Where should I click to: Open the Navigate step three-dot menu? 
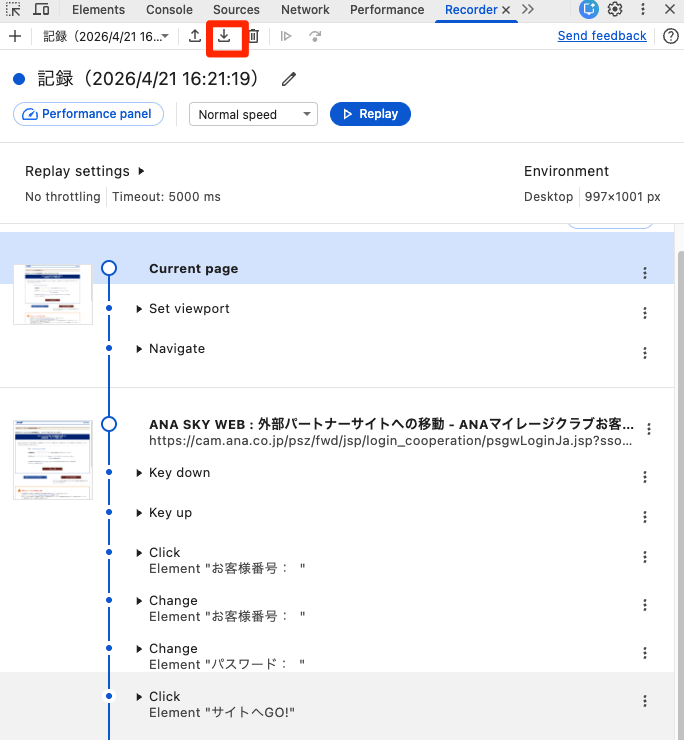[x=645, y=353]
